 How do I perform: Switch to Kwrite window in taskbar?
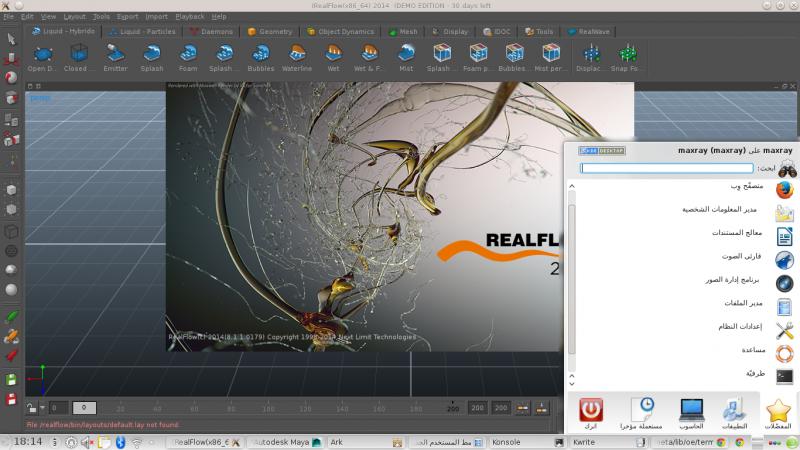(609, 442)
